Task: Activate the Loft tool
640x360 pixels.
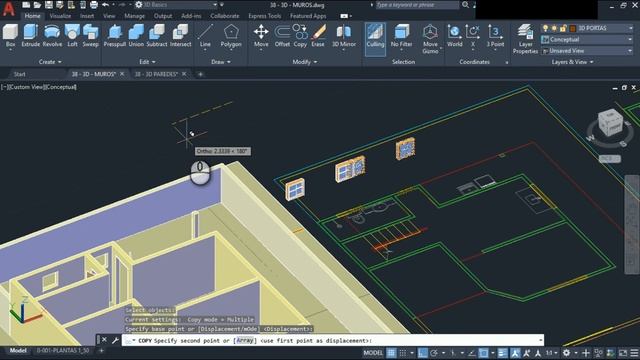Action: tap(72, 36)
